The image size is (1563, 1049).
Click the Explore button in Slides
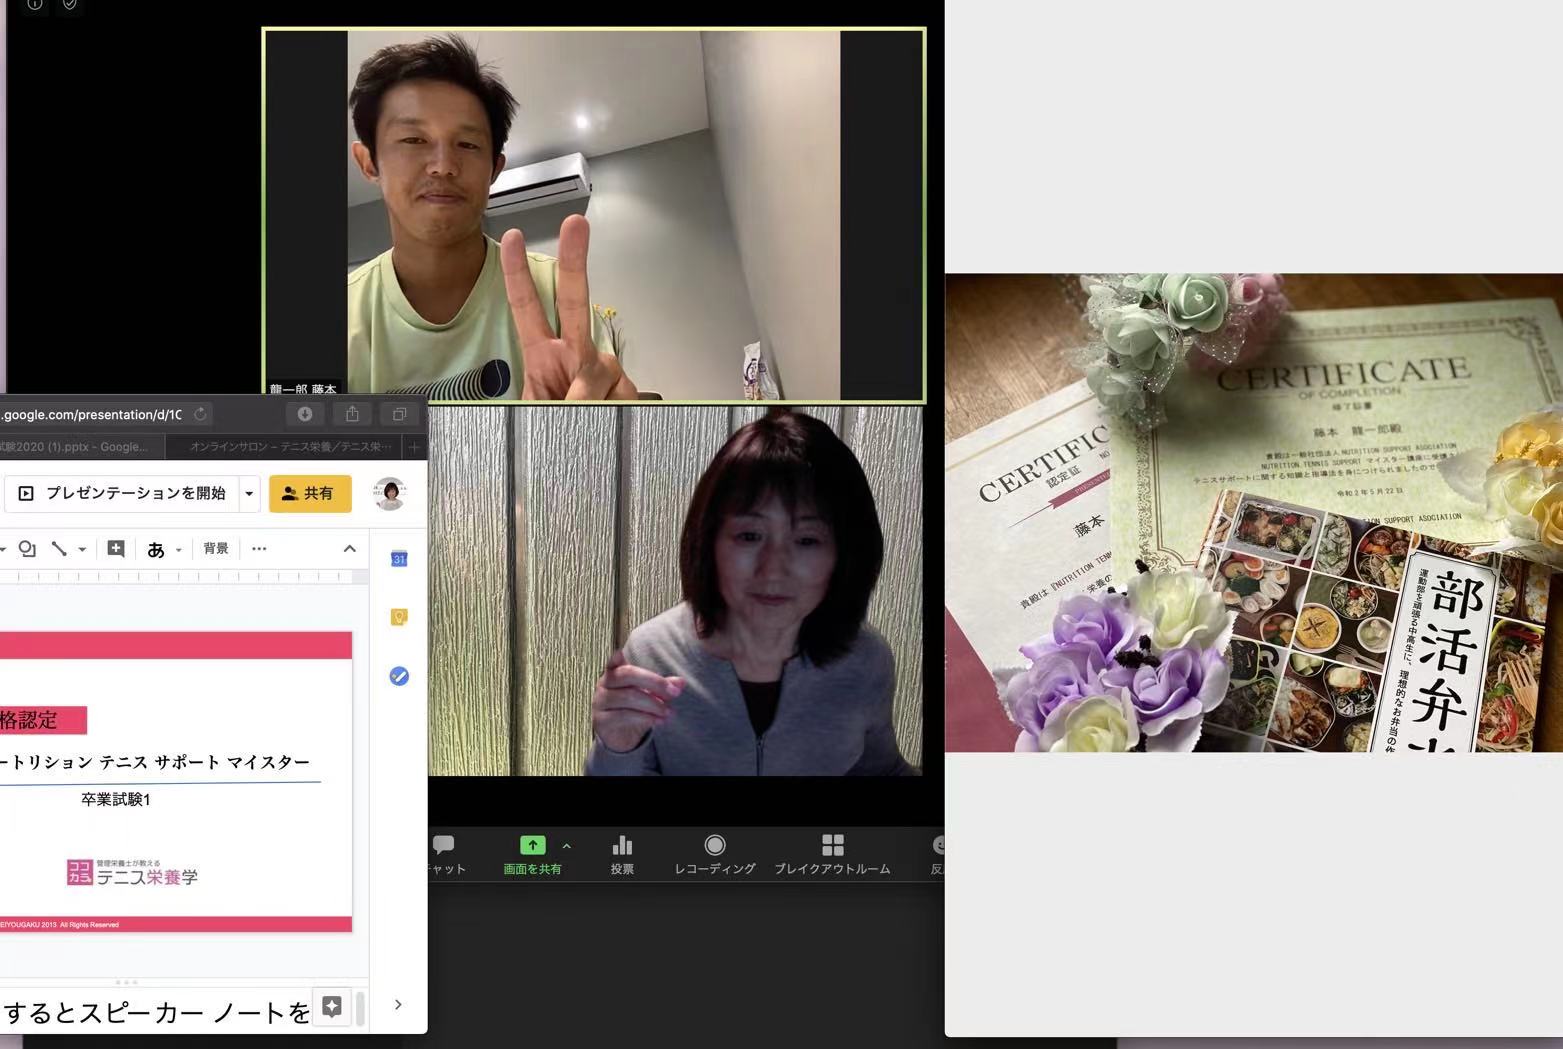coord(332,1006)
